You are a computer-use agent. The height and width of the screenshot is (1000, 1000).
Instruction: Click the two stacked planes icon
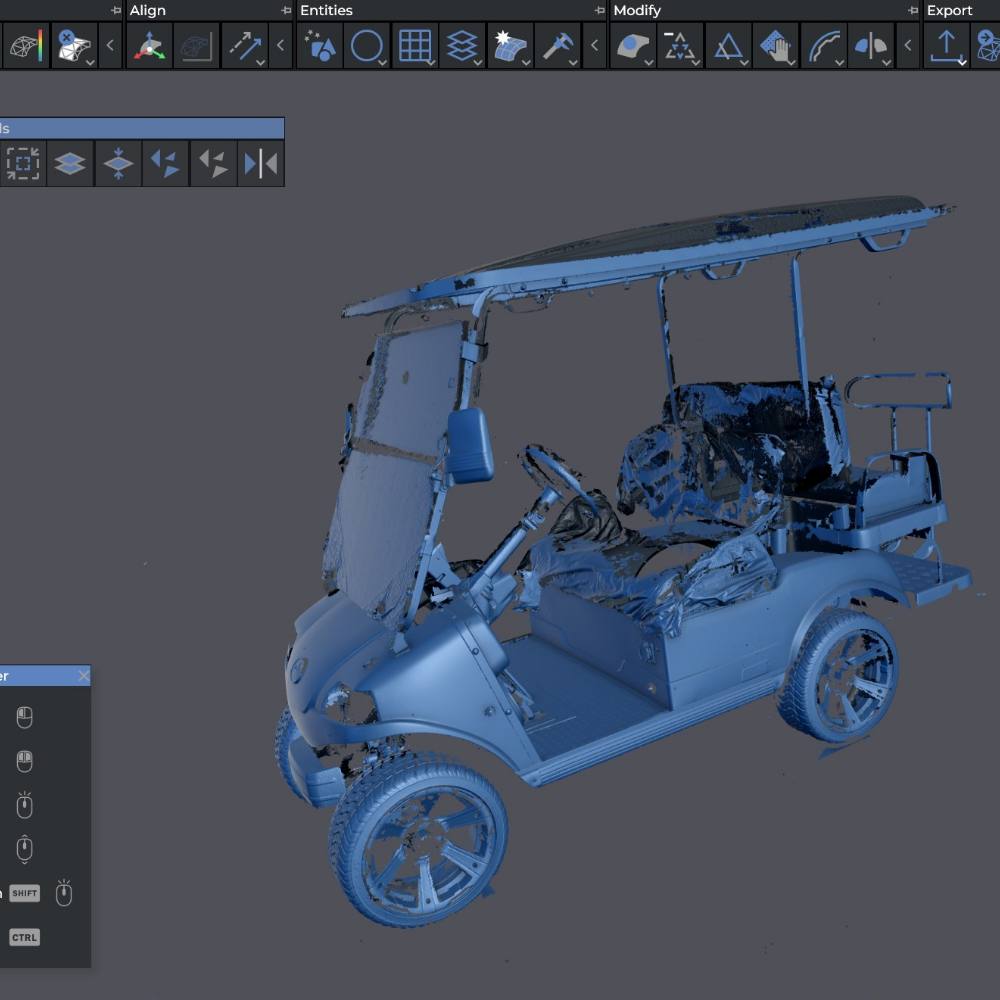pyautogui.click(x=70, y=163)
